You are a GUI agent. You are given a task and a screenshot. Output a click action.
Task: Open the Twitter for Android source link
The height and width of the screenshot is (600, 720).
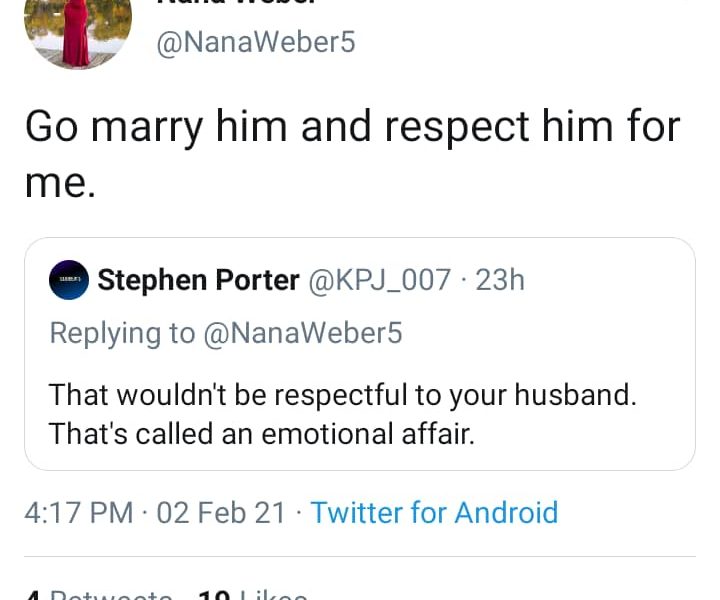tap(434, 512)
